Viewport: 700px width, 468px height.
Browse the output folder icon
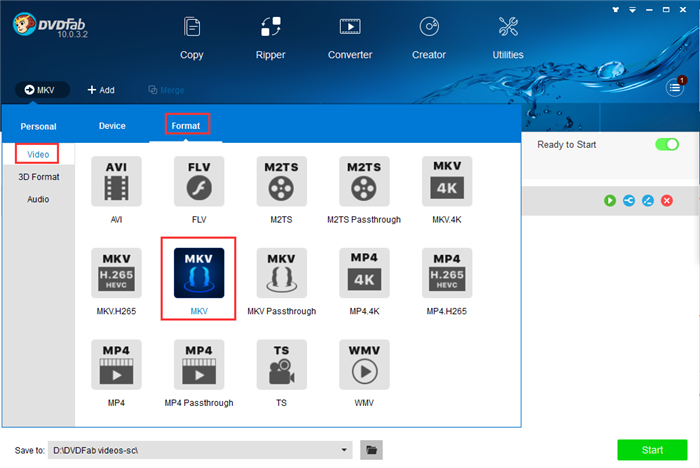(x=371, y=450)
